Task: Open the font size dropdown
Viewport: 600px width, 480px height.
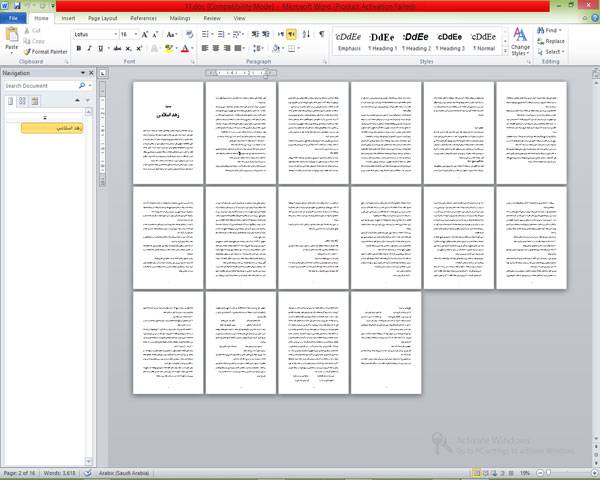Action: click(136, 34)
